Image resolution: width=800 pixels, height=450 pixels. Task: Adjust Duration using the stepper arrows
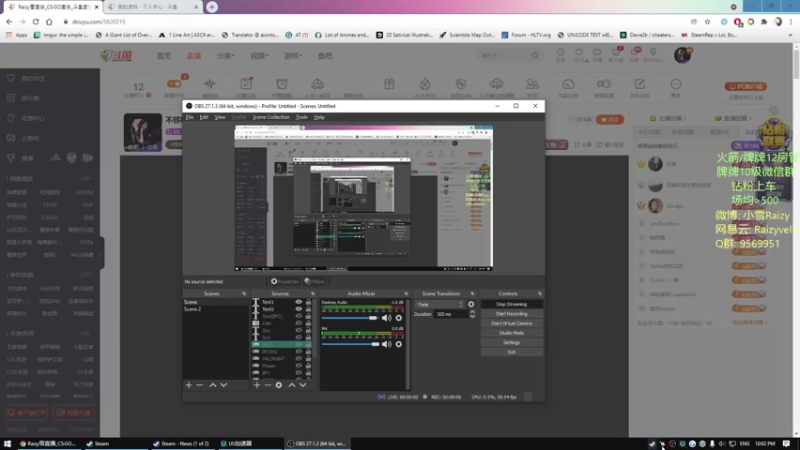tap(472, 314)
